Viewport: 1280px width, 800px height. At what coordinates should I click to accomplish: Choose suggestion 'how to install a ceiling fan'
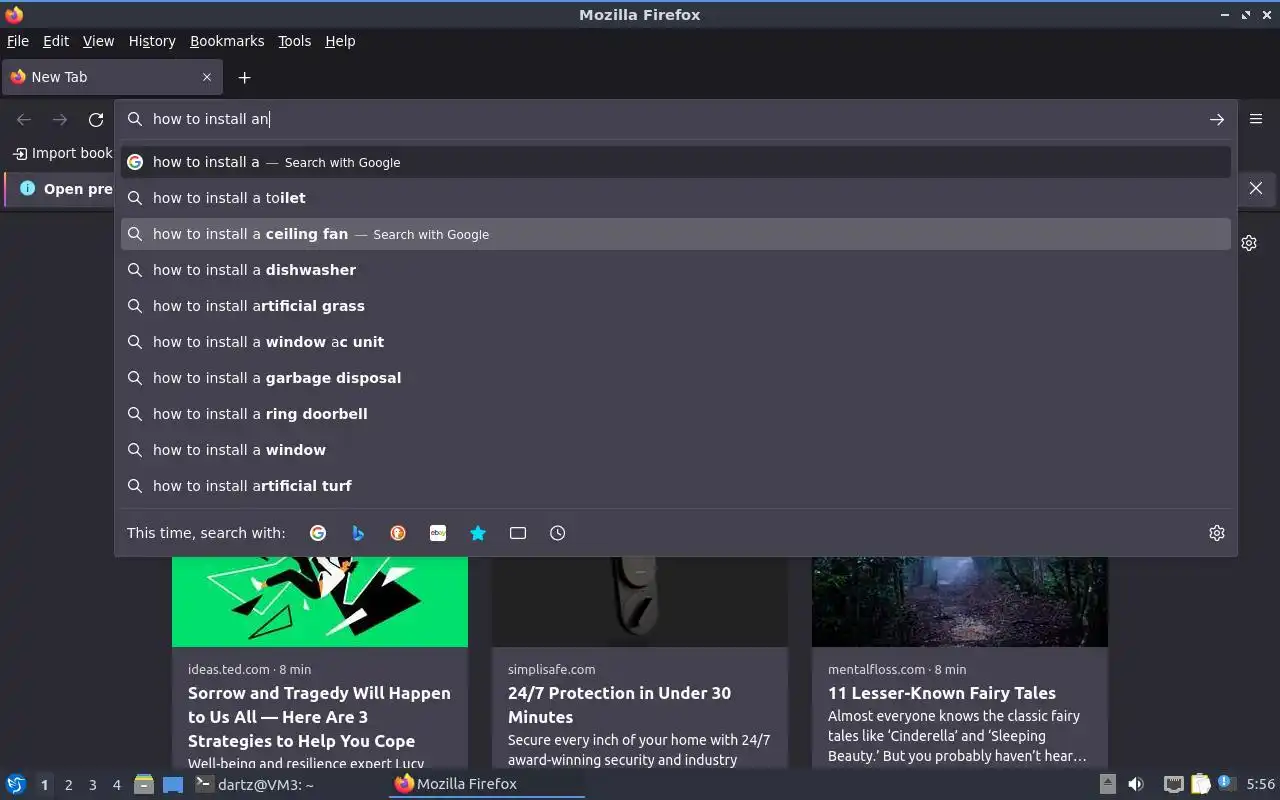pyautogui.click(x=676, y=234)
